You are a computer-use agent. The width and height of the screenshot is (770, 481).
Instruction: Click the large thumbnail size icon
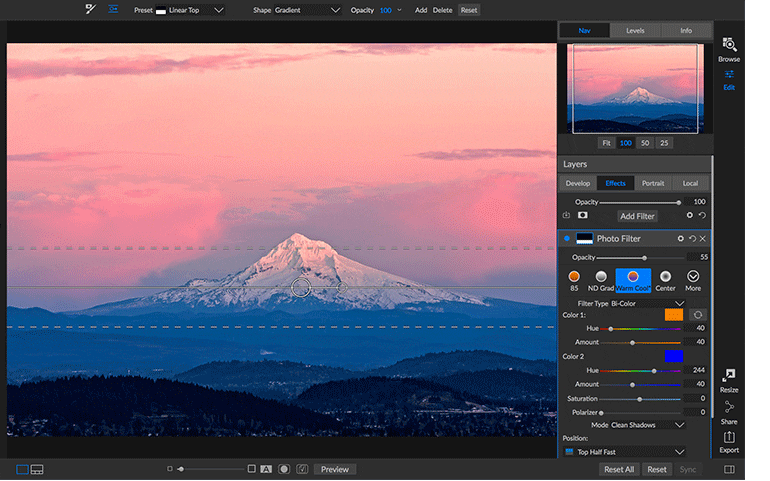251,469
